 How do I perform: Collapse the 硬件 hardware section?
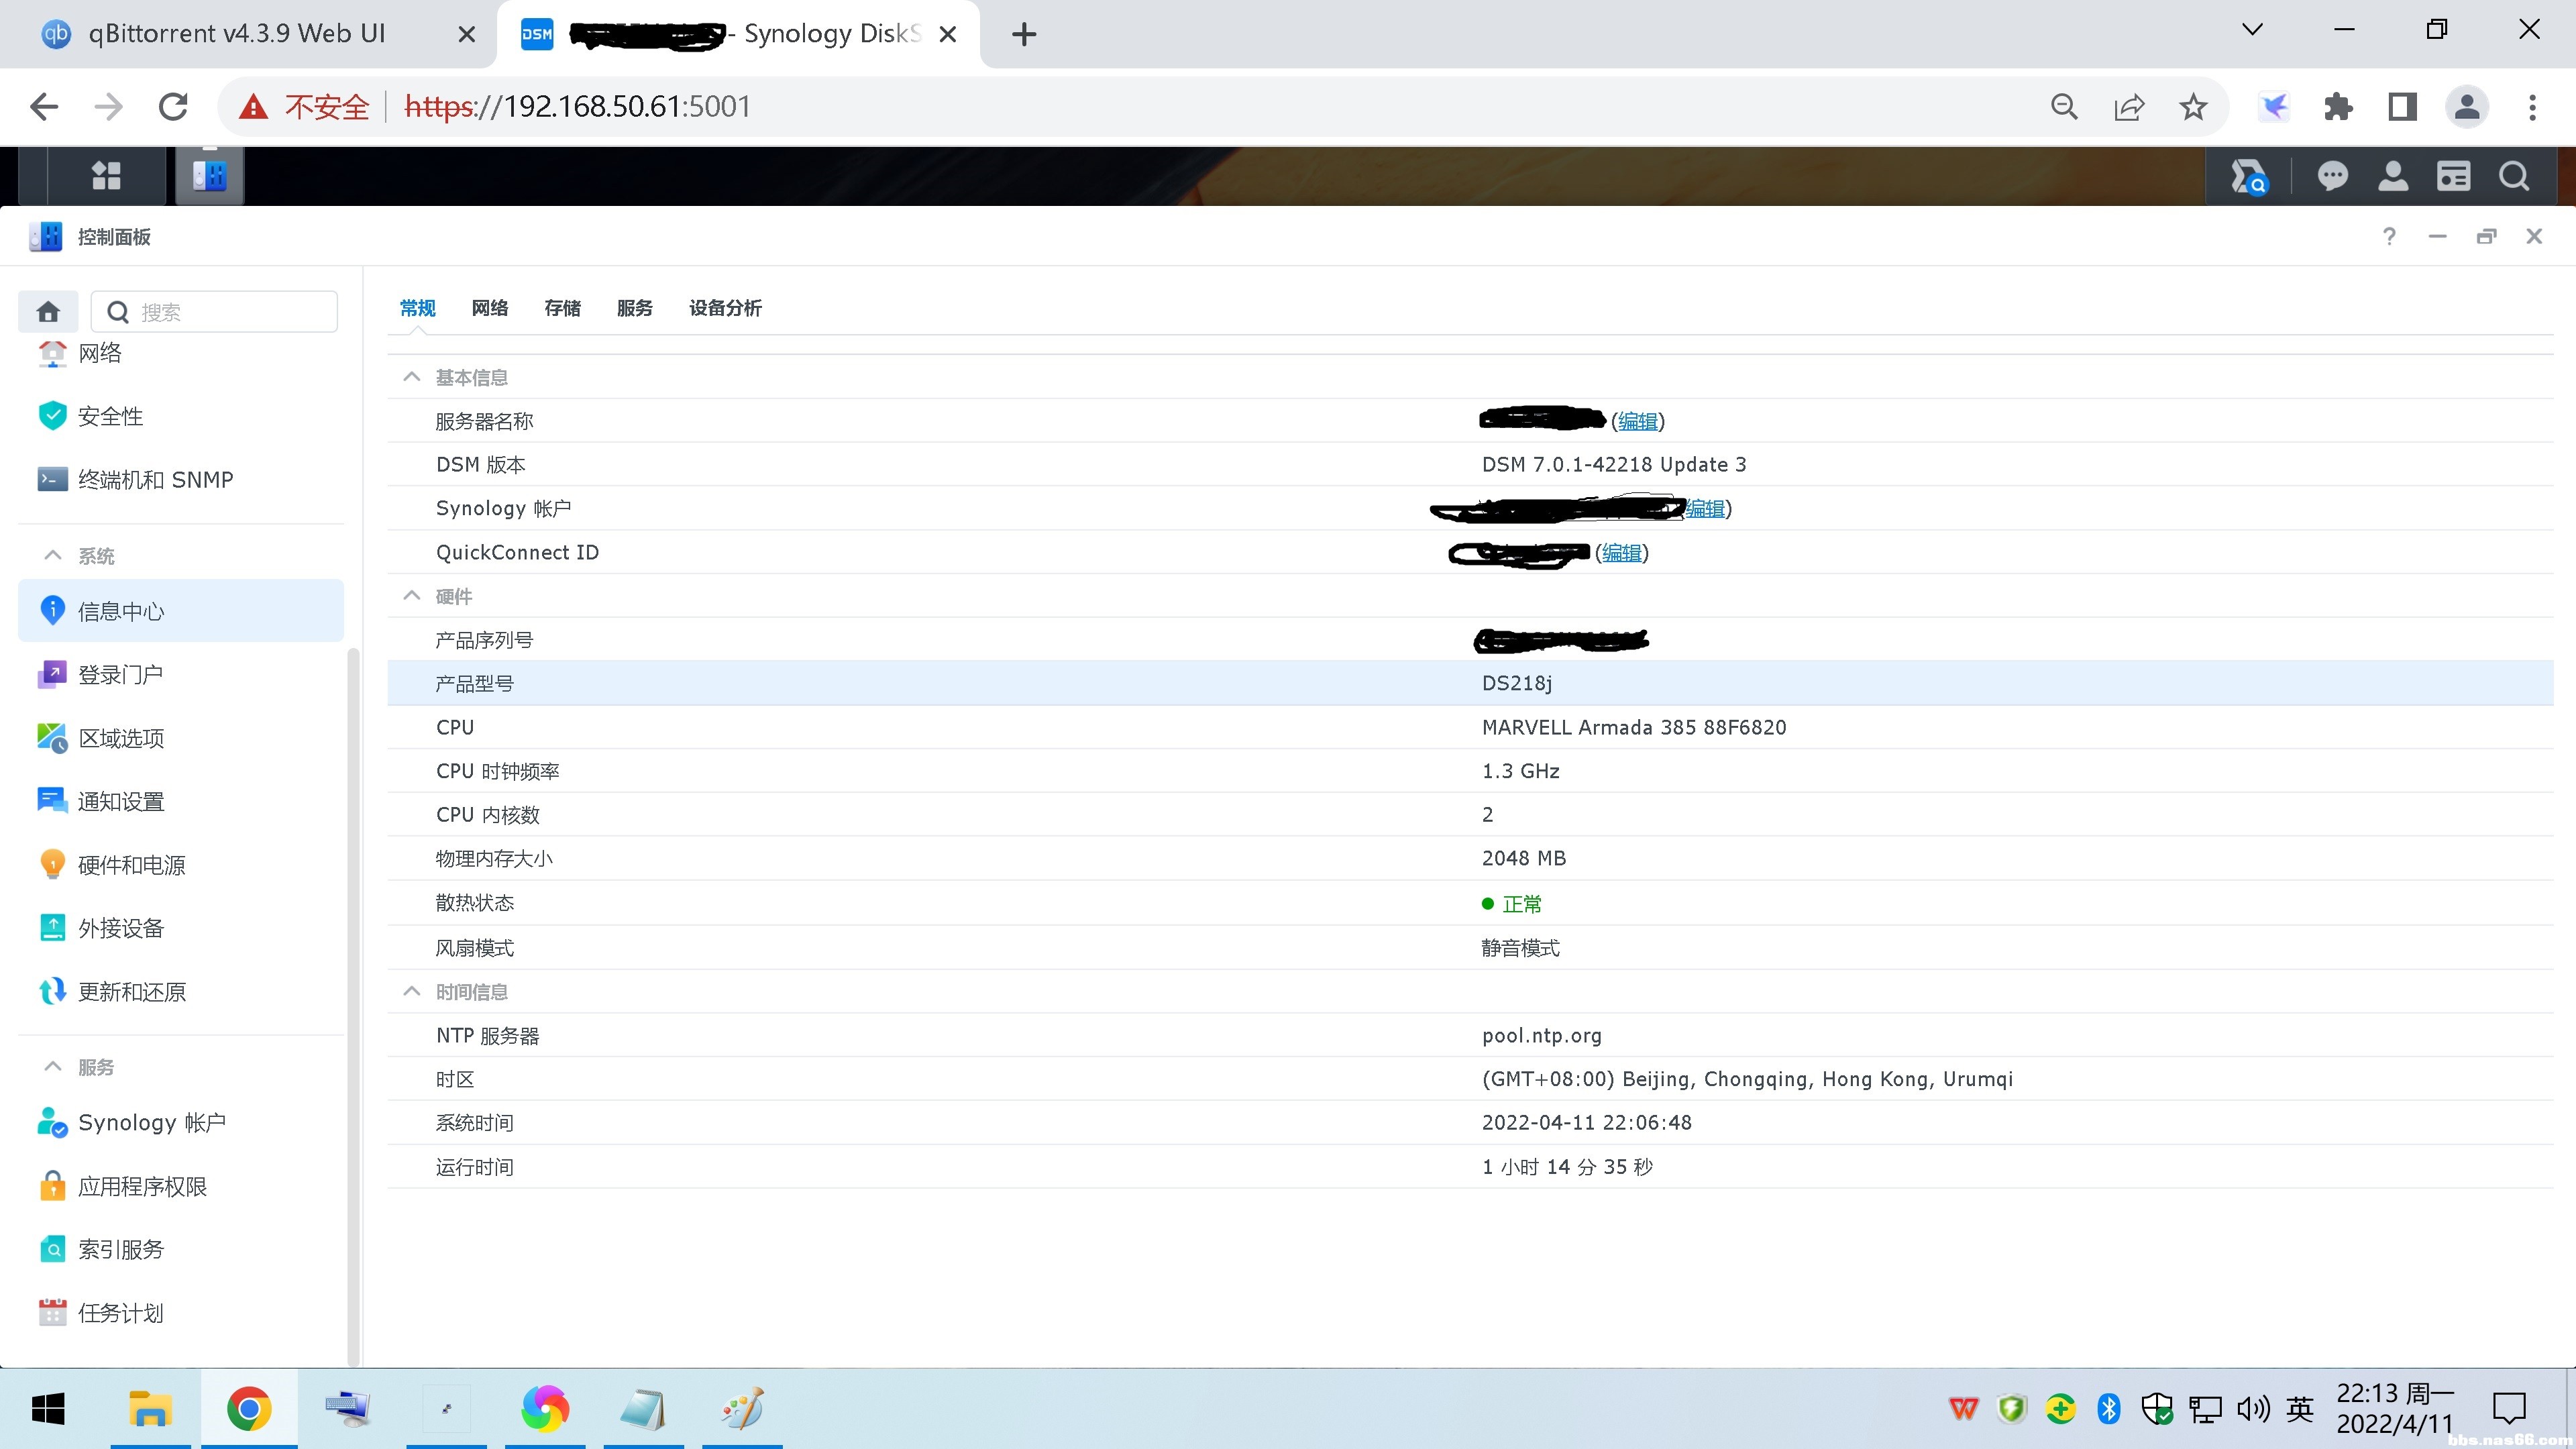point(411,596)
